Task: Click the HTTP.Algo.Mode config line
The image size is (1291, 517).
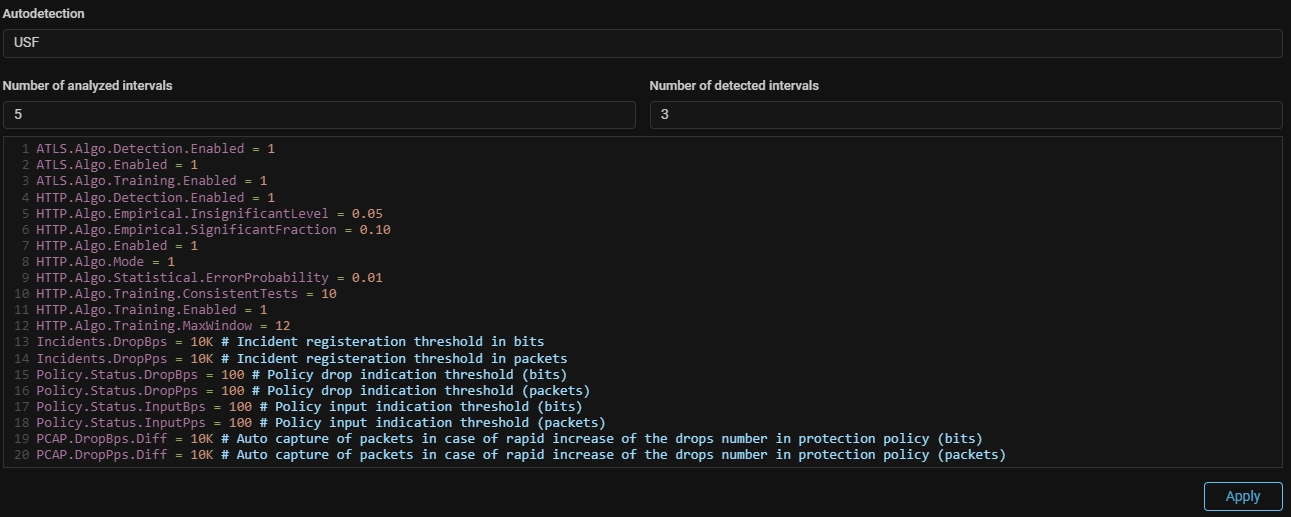Action: pos(105,261)
